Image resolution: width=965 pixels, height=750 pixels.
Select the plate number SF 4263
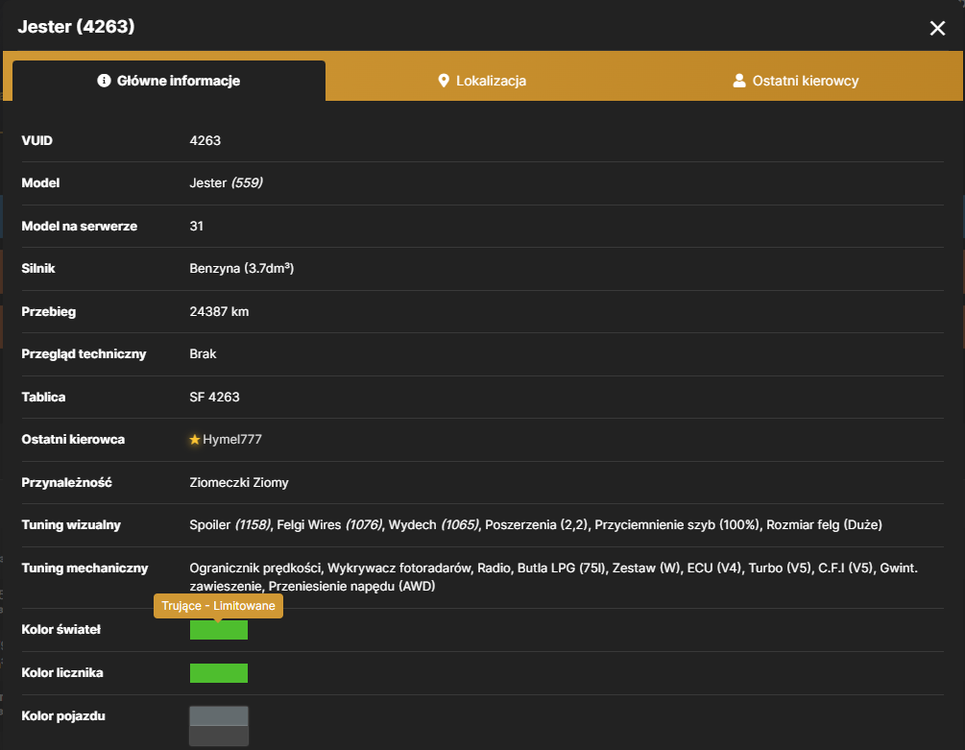(x=214, y=397)
